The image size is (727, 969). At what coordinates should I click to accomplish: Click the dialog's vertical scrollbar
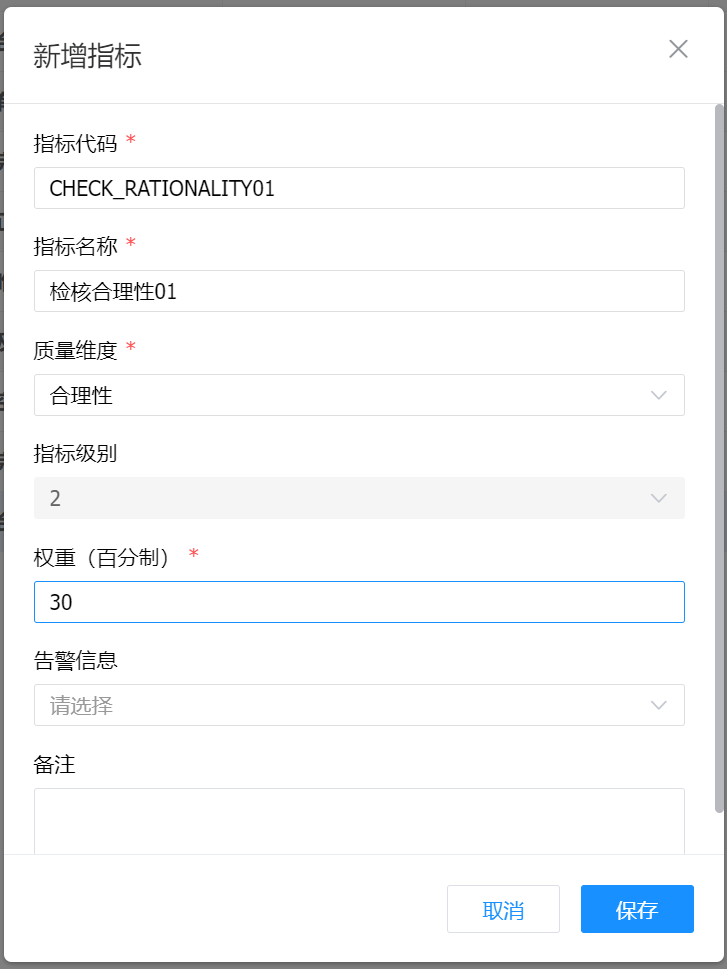coord(719,450)
